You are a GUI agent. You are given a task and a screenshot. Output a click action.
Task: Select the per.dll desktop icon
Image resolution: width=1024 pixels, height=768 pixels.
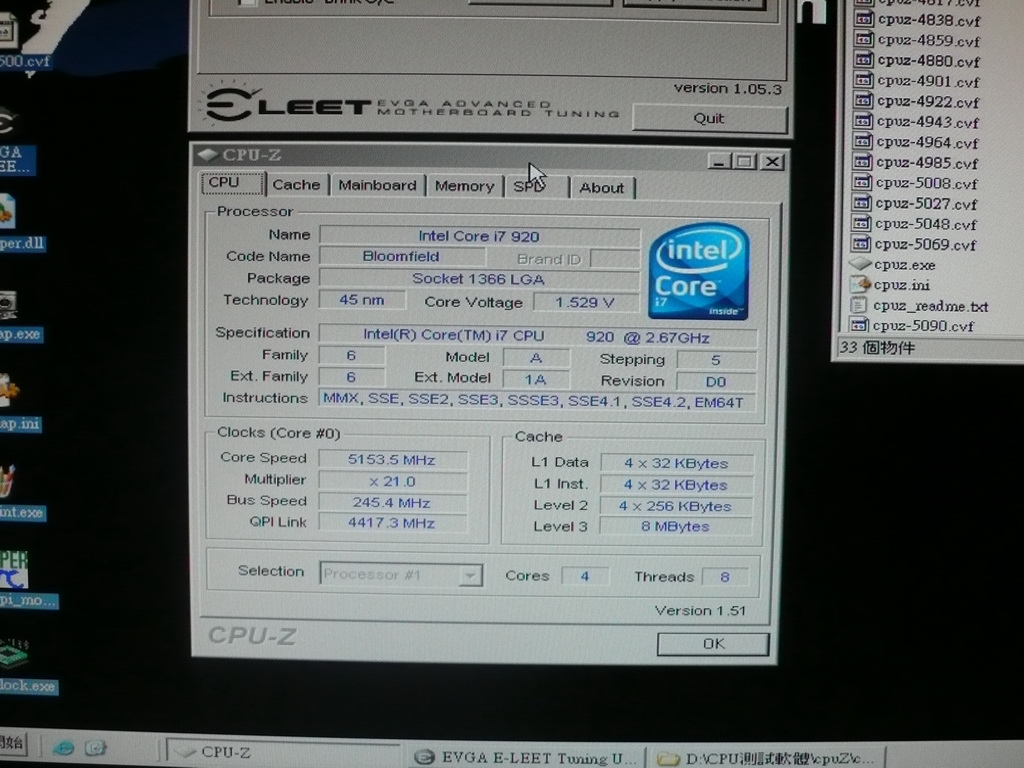tap(9, 212)
